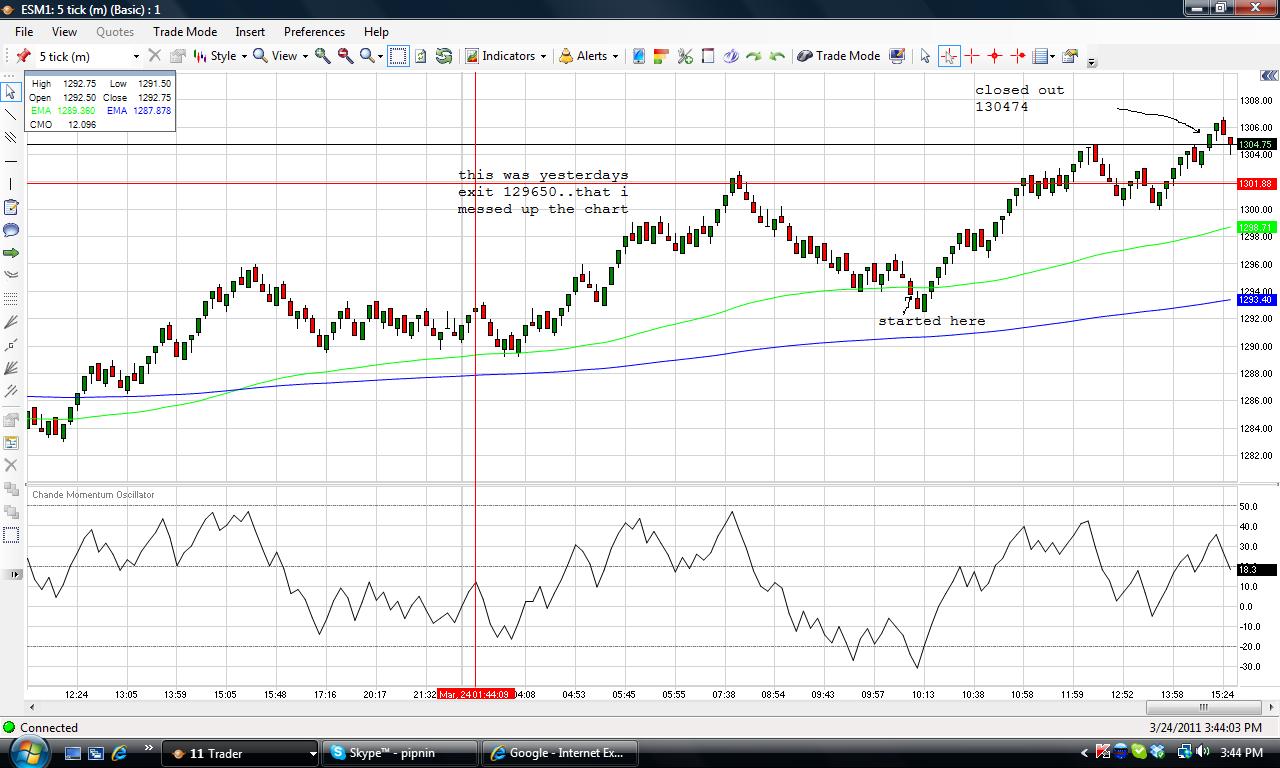Expand the CMO panel side arrow
The image size is (1280, 768).
click(x=15, y=574)
